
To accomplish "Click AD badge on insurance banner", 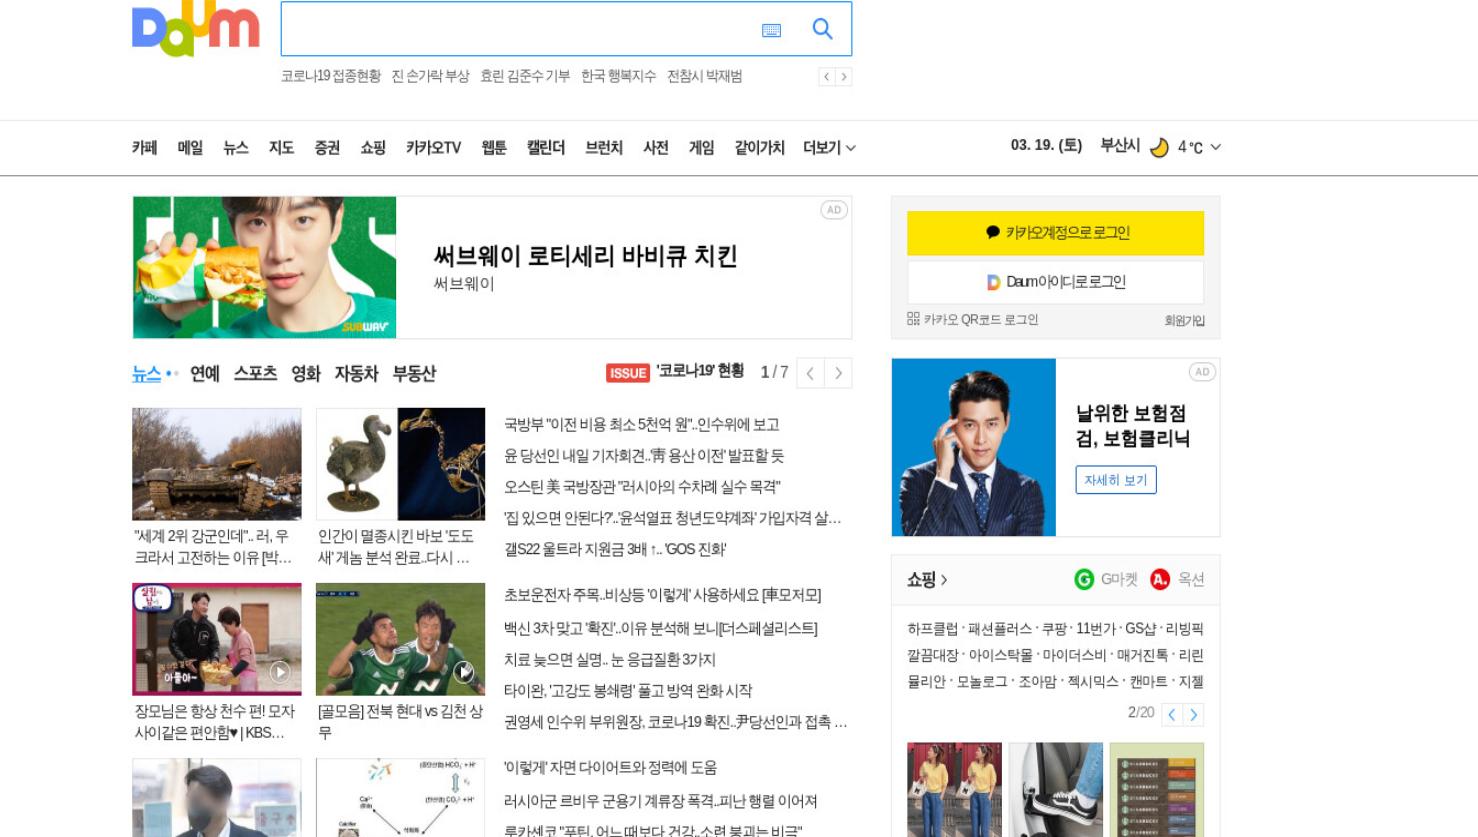I will [x=1202, y=372].
